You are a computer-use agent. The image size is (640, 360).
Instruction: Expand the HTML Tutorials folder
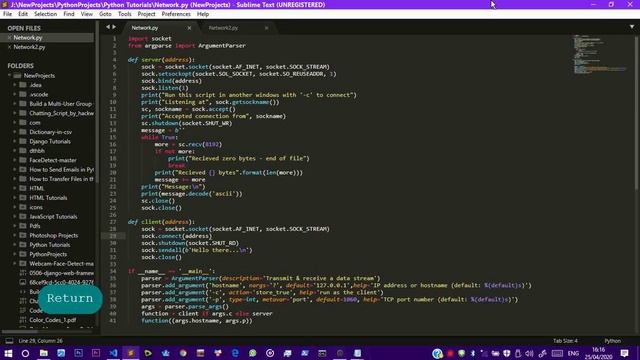[15, 198]
